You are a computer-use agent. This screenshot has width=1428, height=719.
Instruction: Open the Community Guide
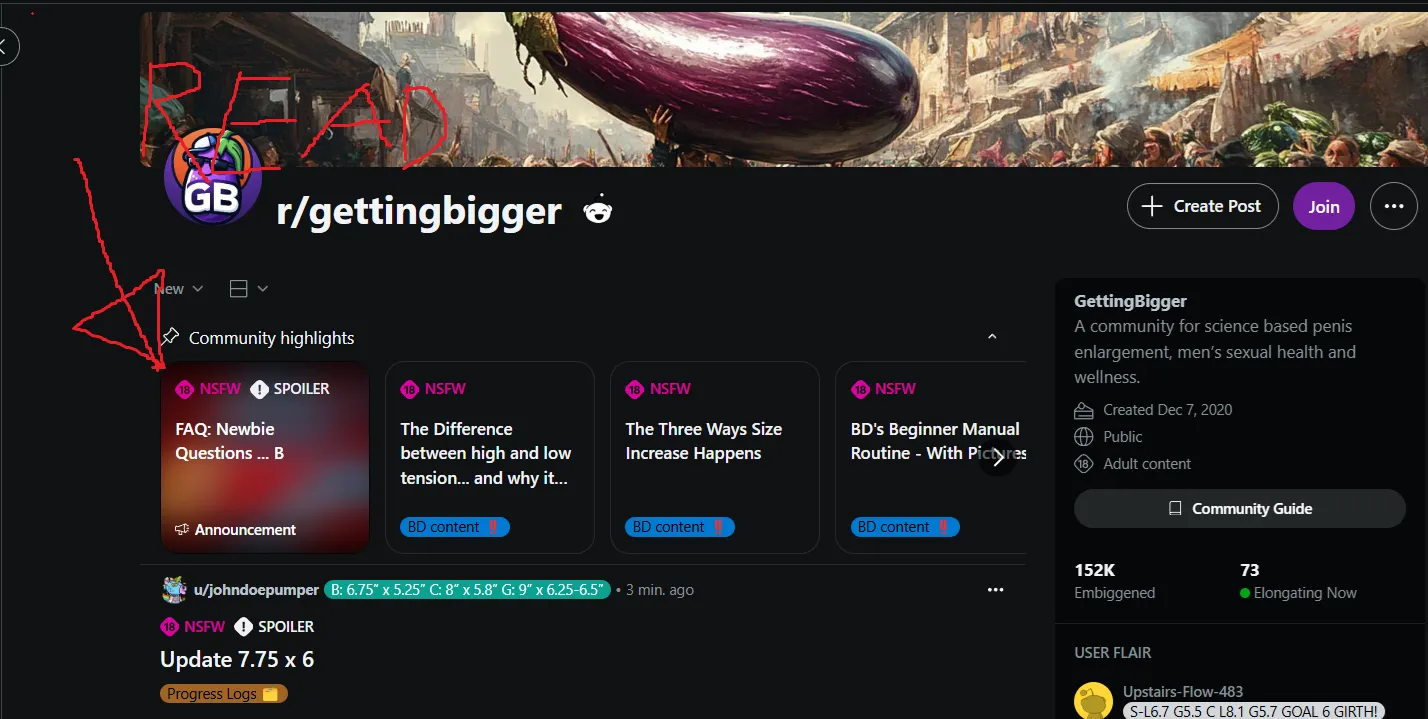click(1240, 508)
